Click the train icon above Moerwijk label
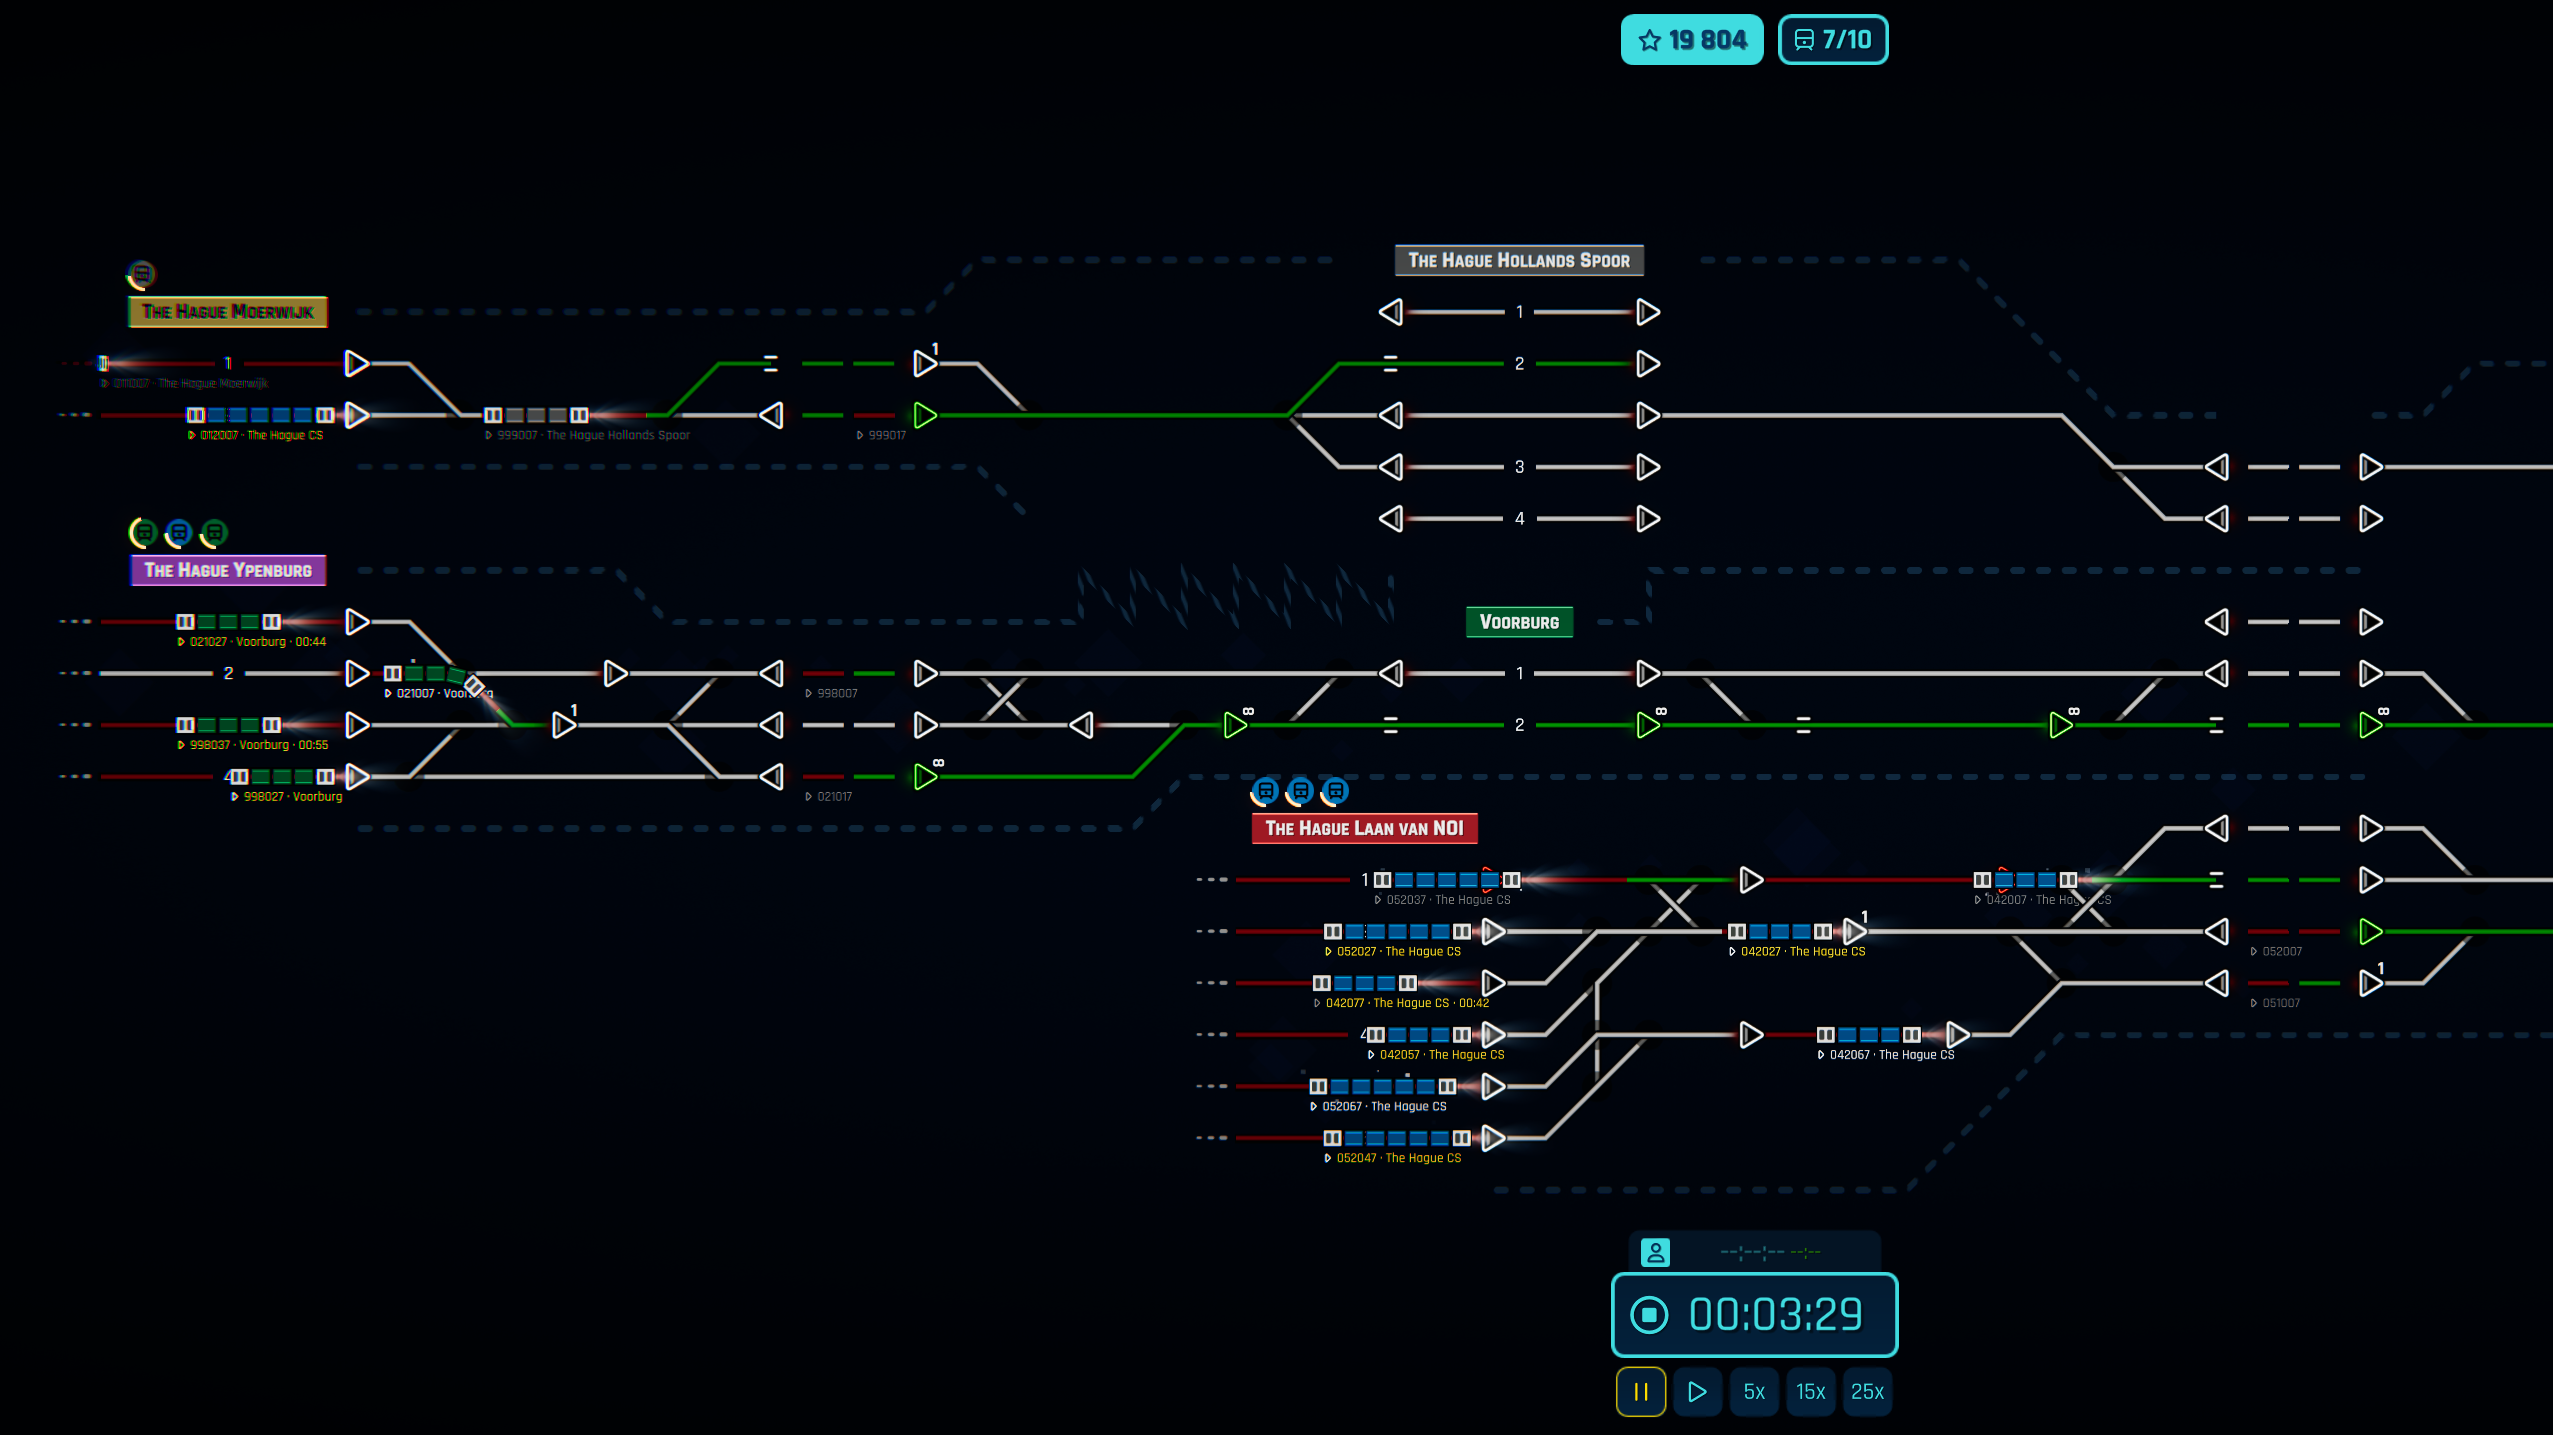 [x=141, y=274]
